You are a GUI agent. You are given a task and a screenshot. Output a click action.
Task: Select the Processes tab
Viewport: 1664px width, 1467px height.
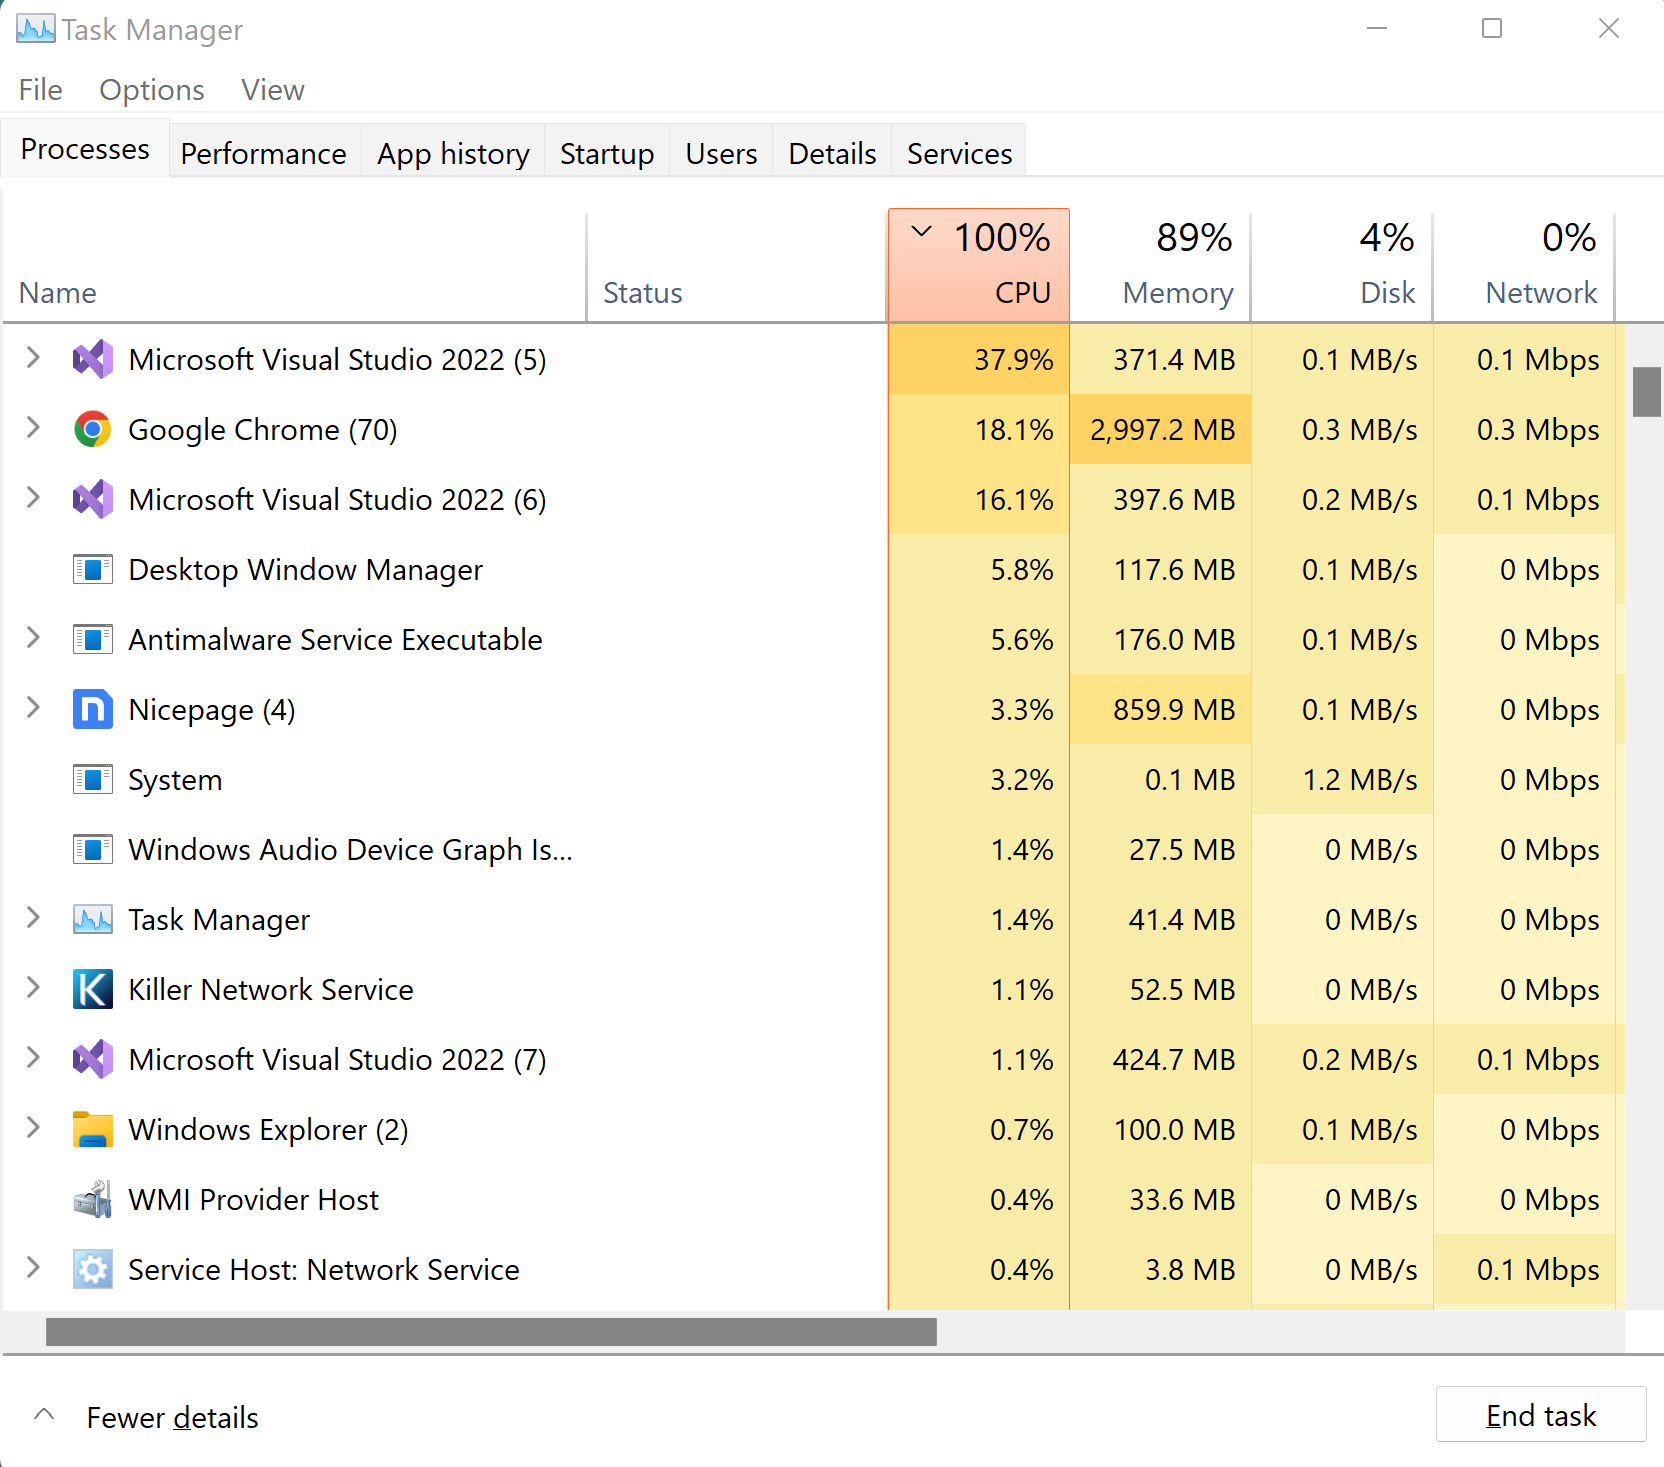(85, 149)
